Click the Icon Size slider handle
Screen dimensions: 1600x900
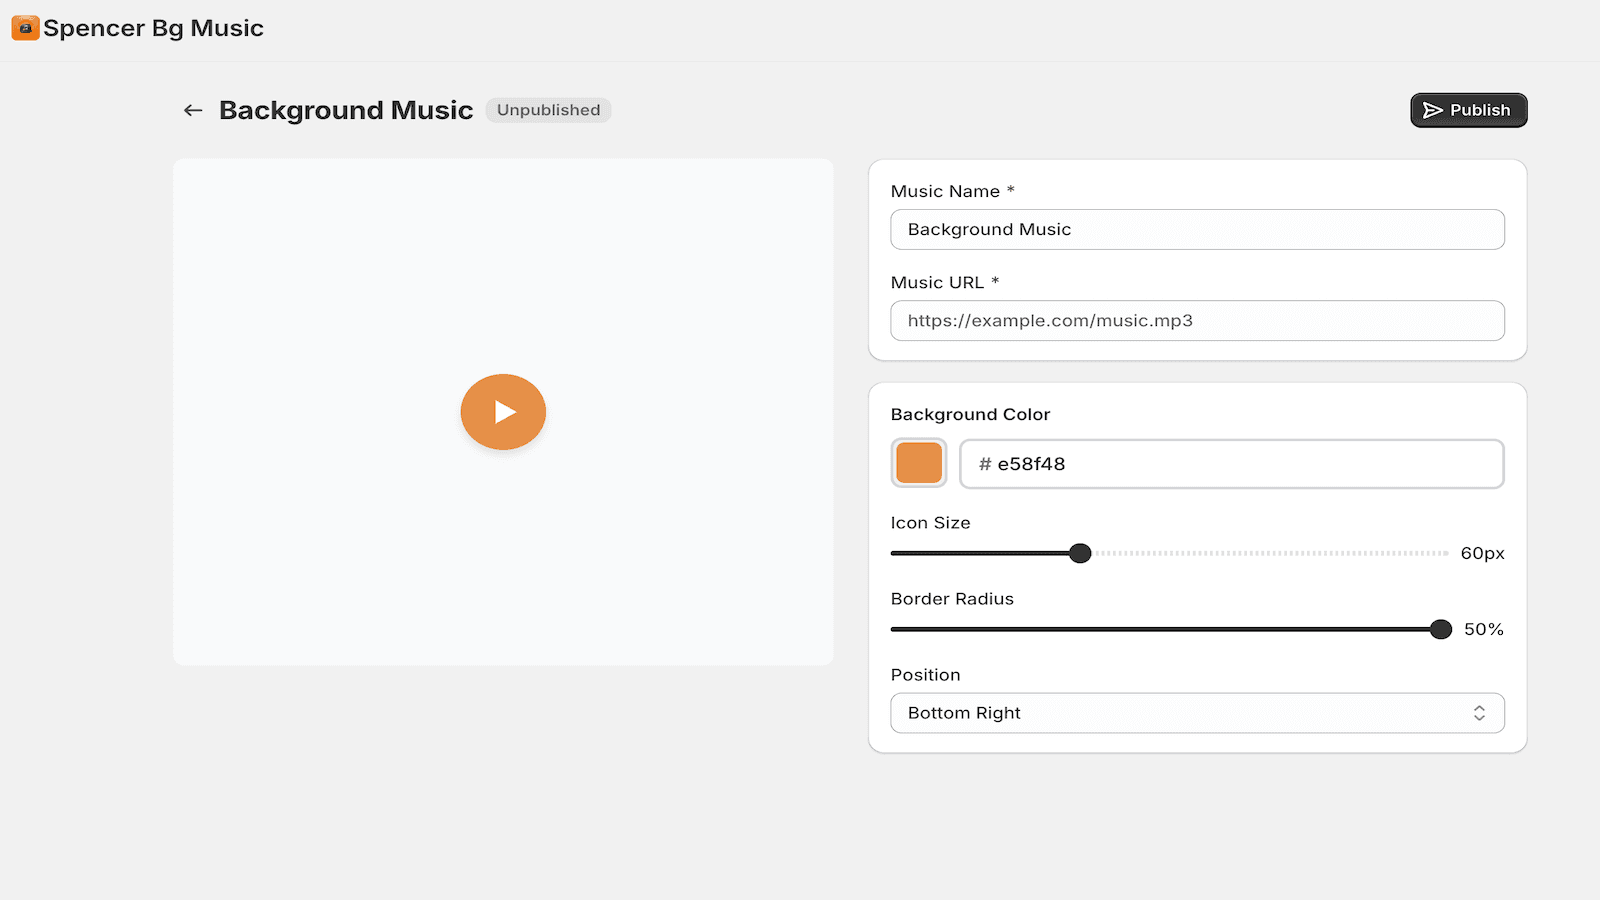click(x=1080, y=553)
